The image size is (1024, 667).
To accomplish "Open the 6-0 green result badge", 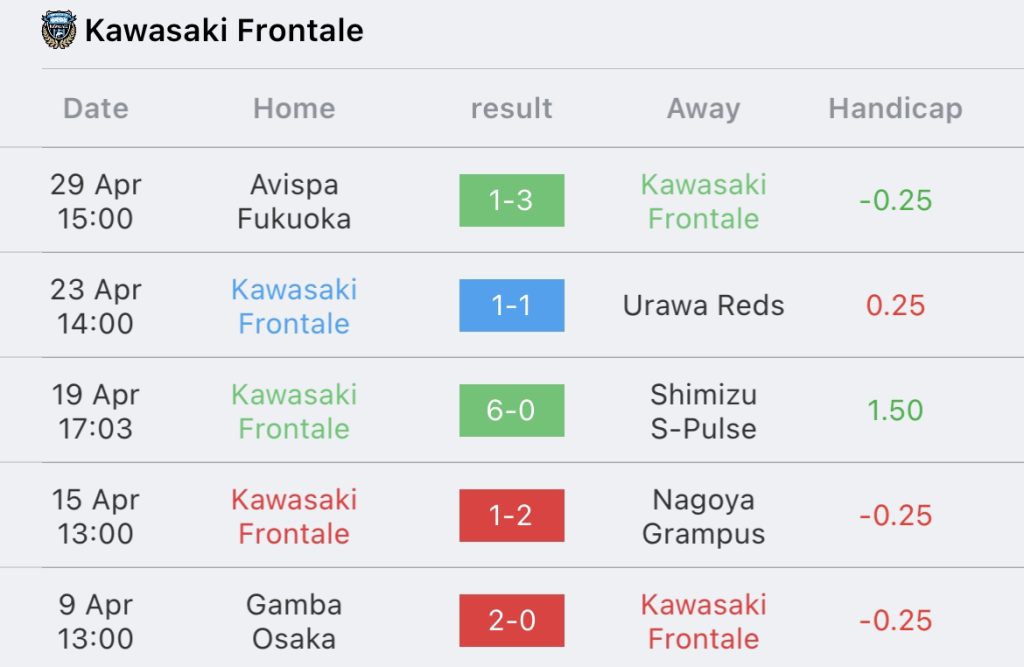I will coord(511,411).
